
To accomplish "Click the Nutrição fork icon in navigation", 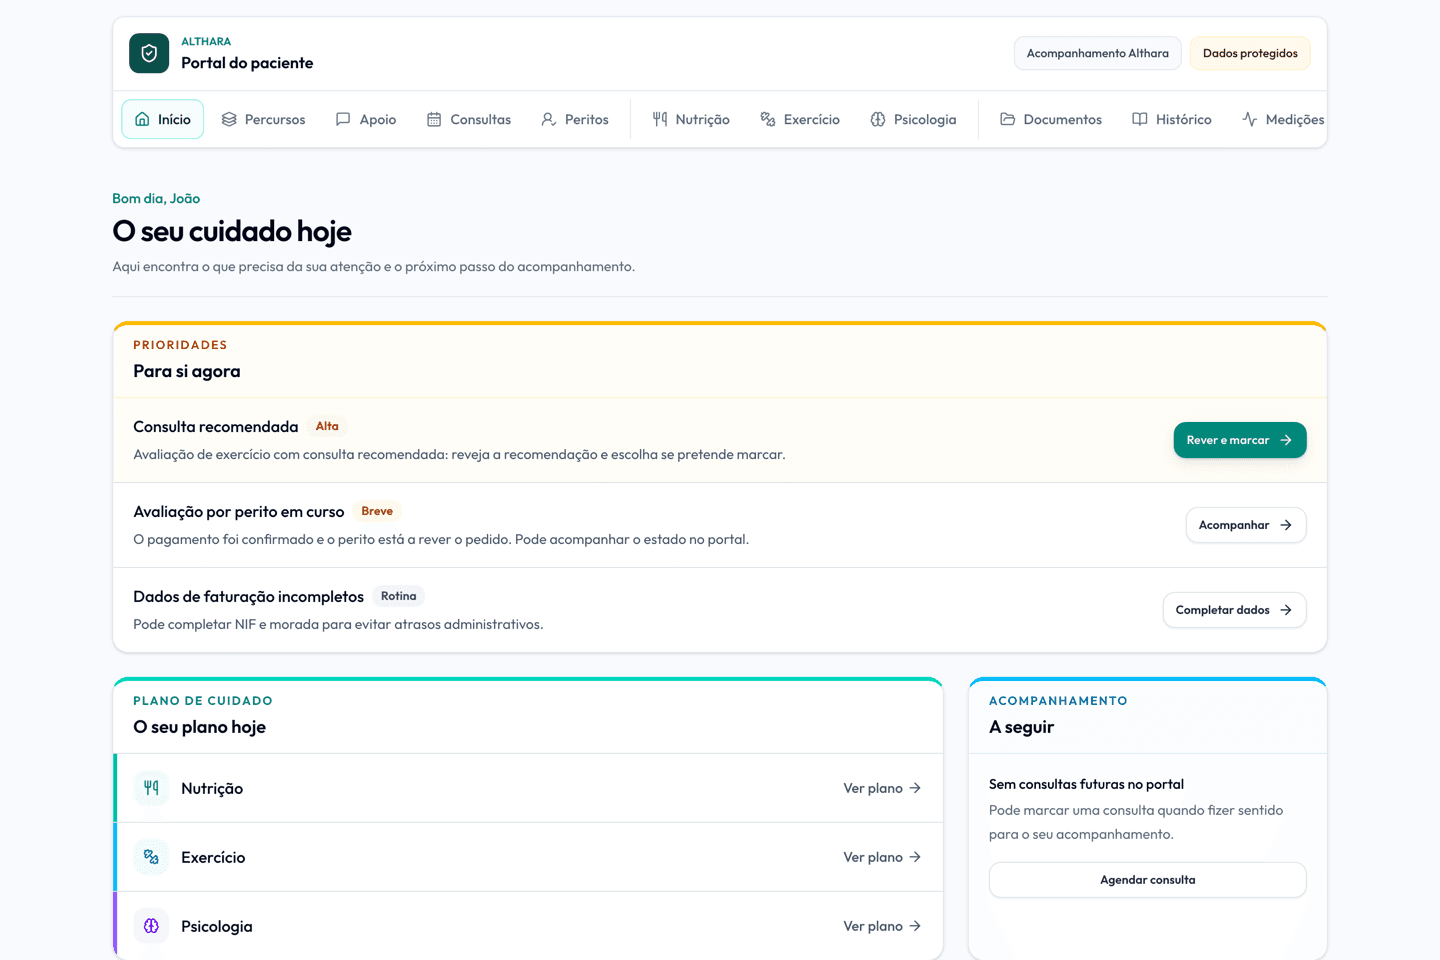I will point(660,119).
